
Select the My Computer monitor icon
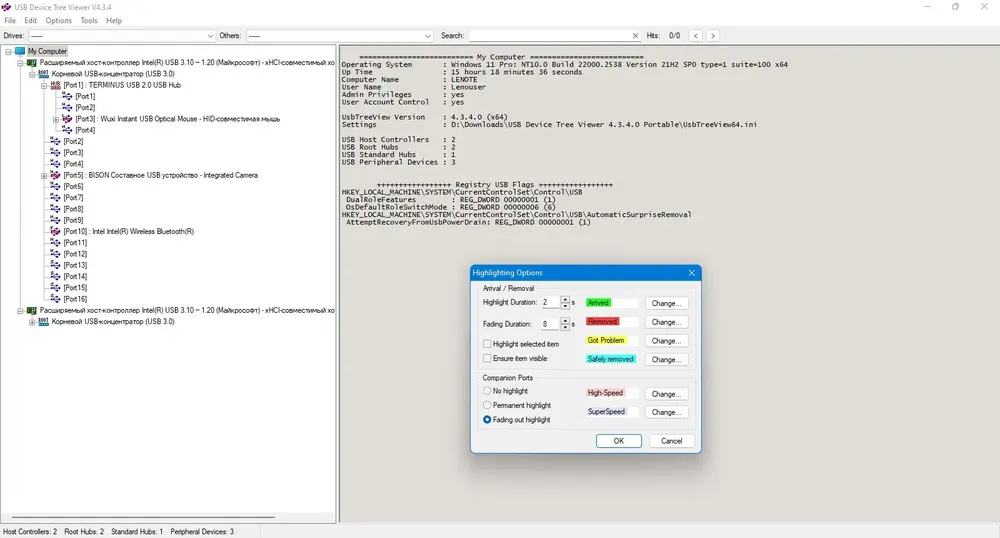pyautogui.click(x=20, y=51)
